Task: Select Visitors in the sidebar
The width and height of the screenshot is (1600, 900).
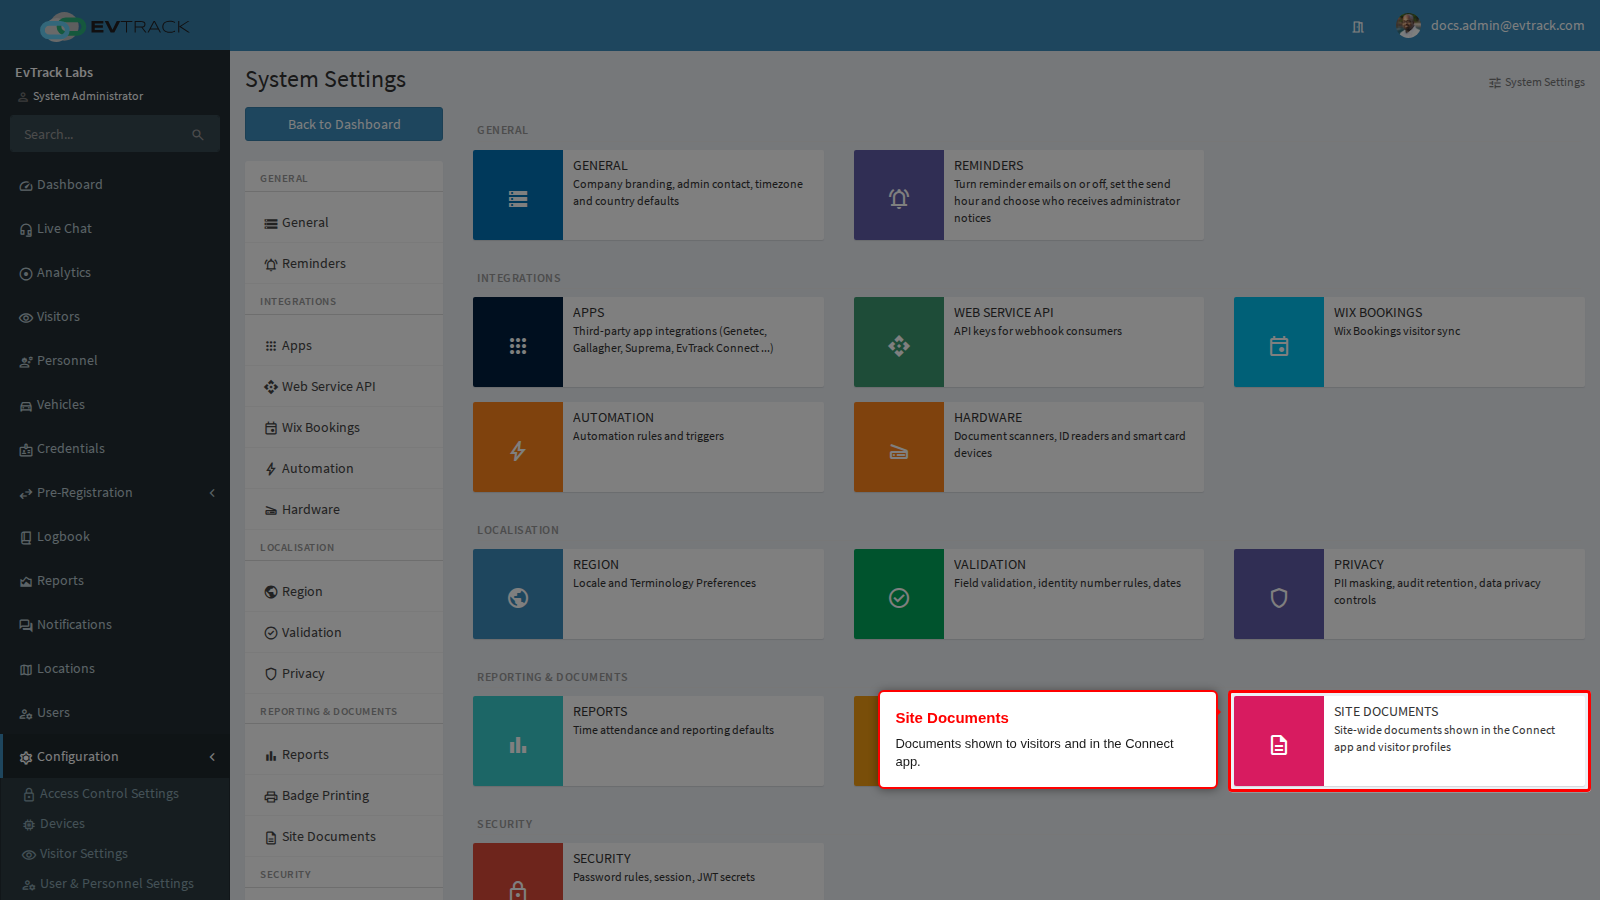Action: tap(115, 317)
